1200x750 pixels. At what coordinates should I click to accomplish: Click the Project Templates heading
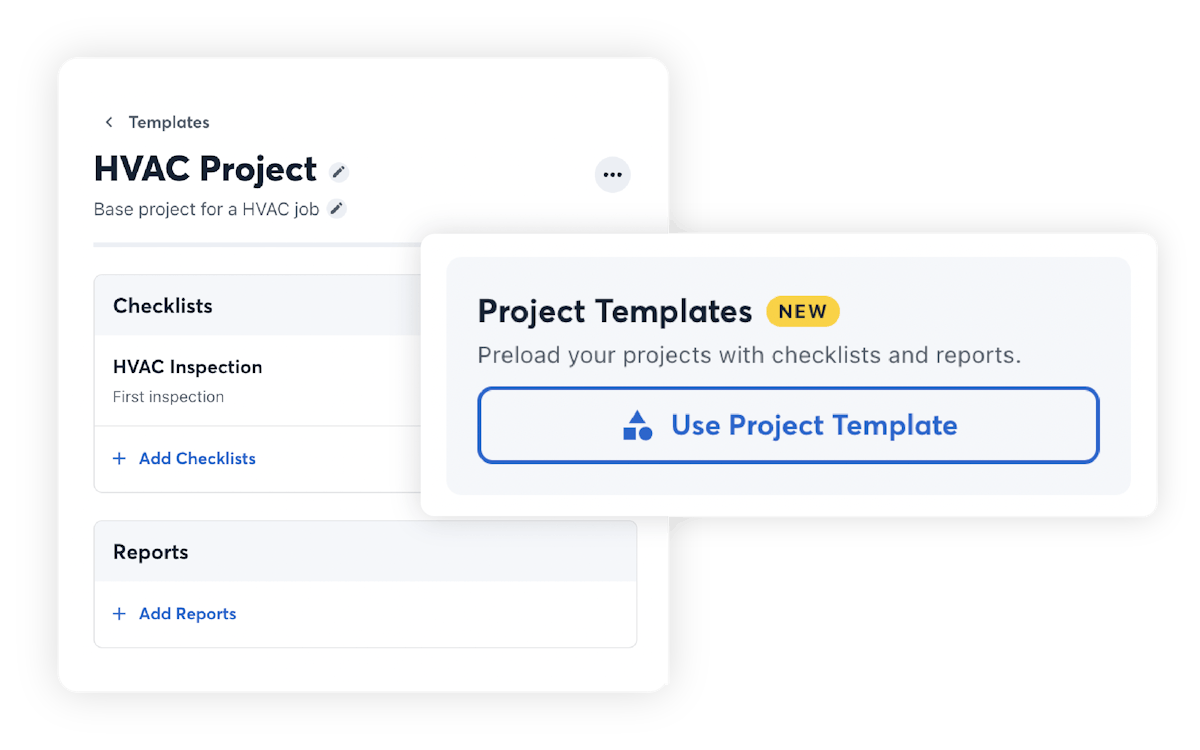615,311
